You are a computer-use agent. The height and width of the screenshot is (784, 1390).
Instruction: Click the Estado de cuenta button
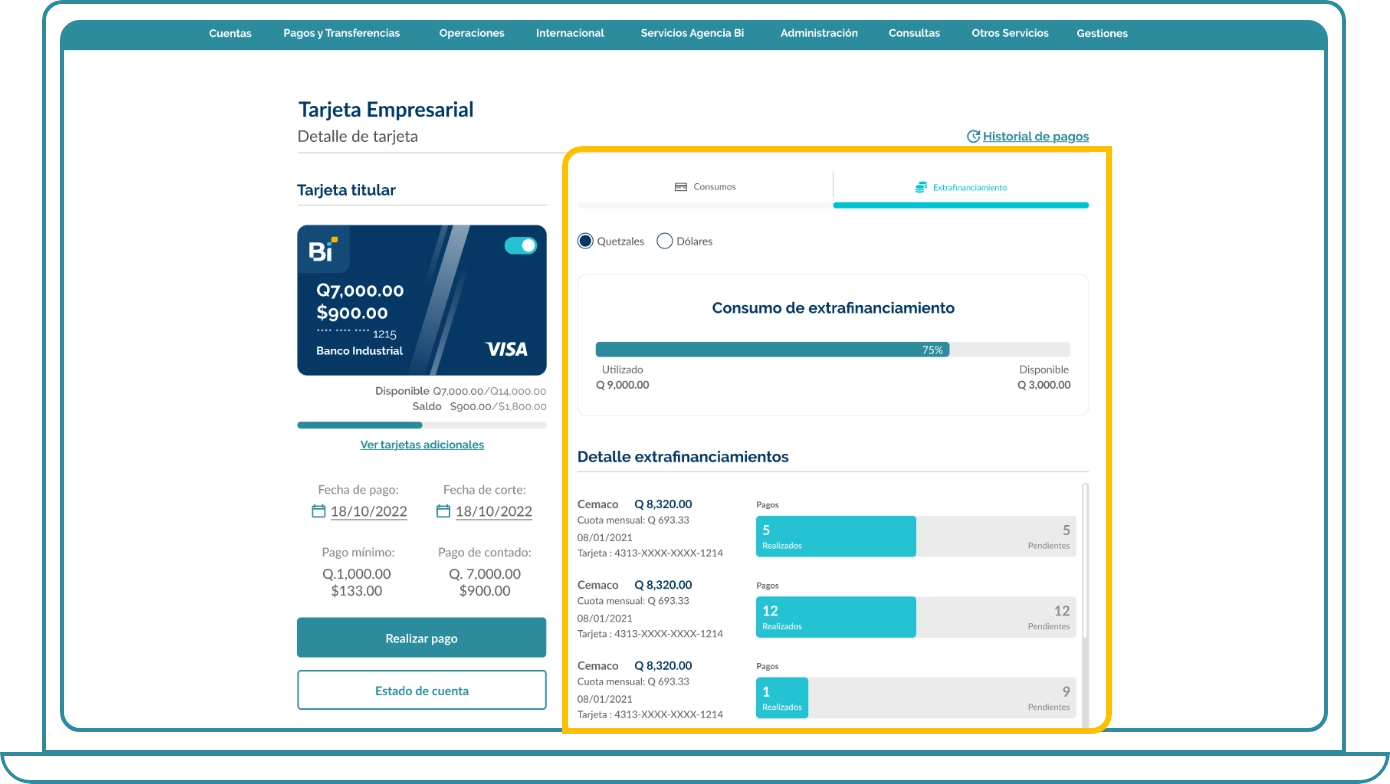click(x=422, y=690)
